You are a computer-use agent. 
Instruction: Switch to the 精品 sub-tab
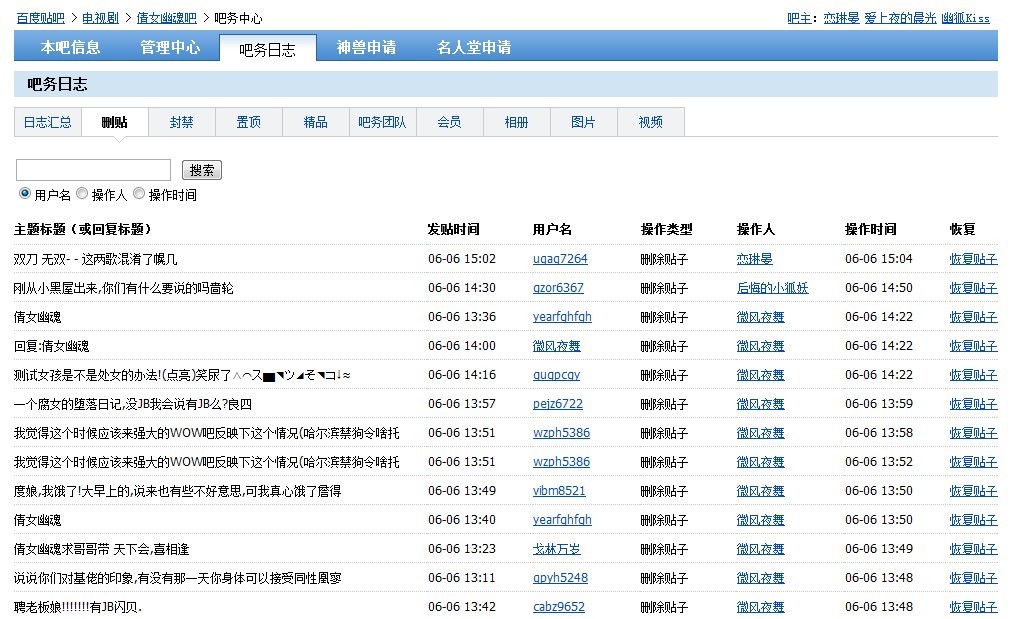click(x=315, y=122)
